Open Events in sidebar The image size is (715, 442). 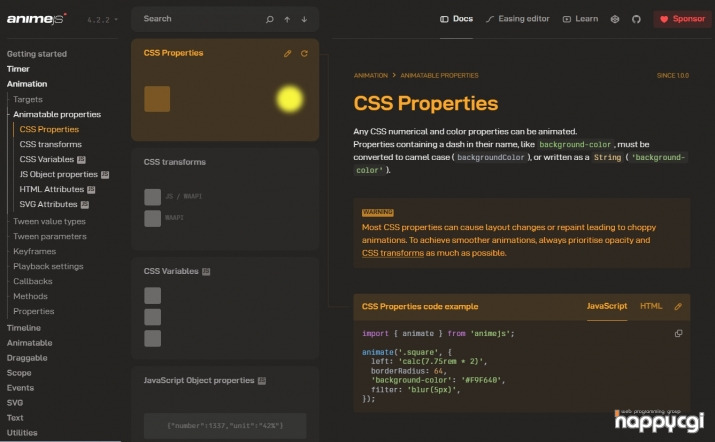point(21,388)
